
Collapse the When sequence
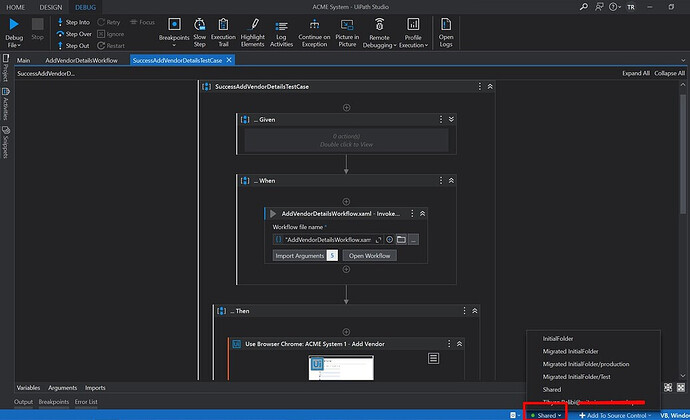coord(451,181)
